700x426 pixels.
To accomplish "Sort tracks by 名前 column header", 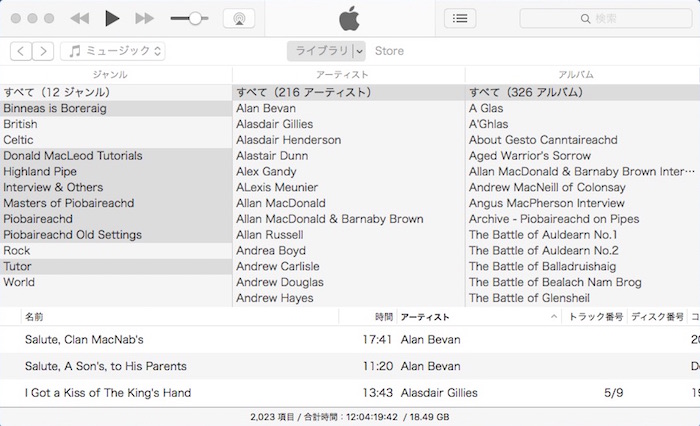I will click(35, 317).
